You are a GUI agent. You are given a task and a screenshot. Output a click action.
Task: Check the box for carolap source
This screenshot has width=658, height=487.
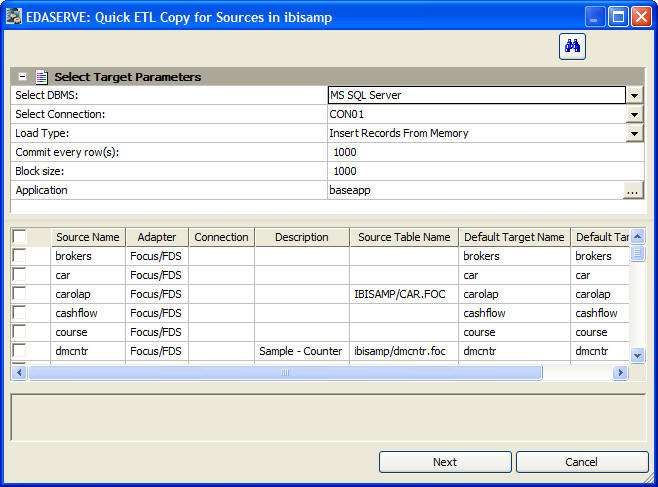[x=19, y=294]
